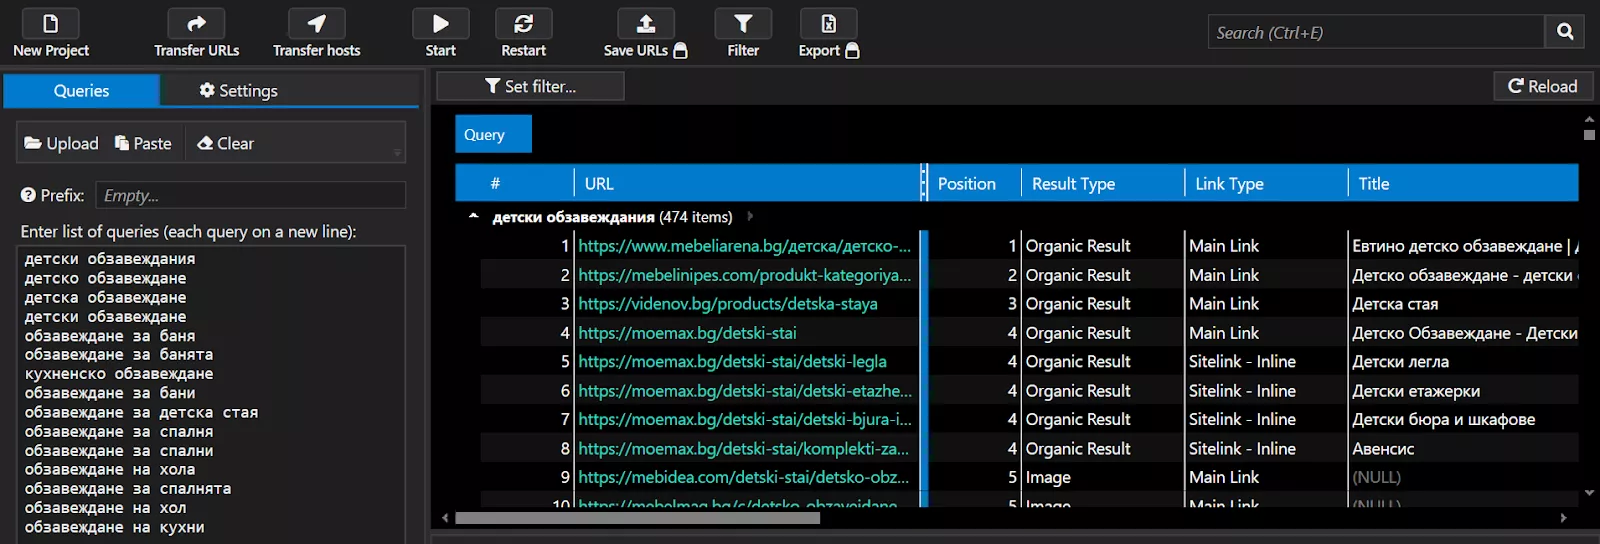Open mebidea.com URL in row 9
The width and height of the screenshot is (1600, 544).
(x=744, y=478)
